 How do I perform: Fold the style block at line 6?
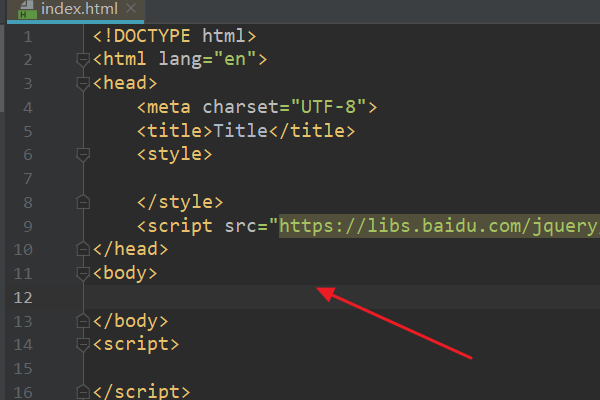point(83,155)
